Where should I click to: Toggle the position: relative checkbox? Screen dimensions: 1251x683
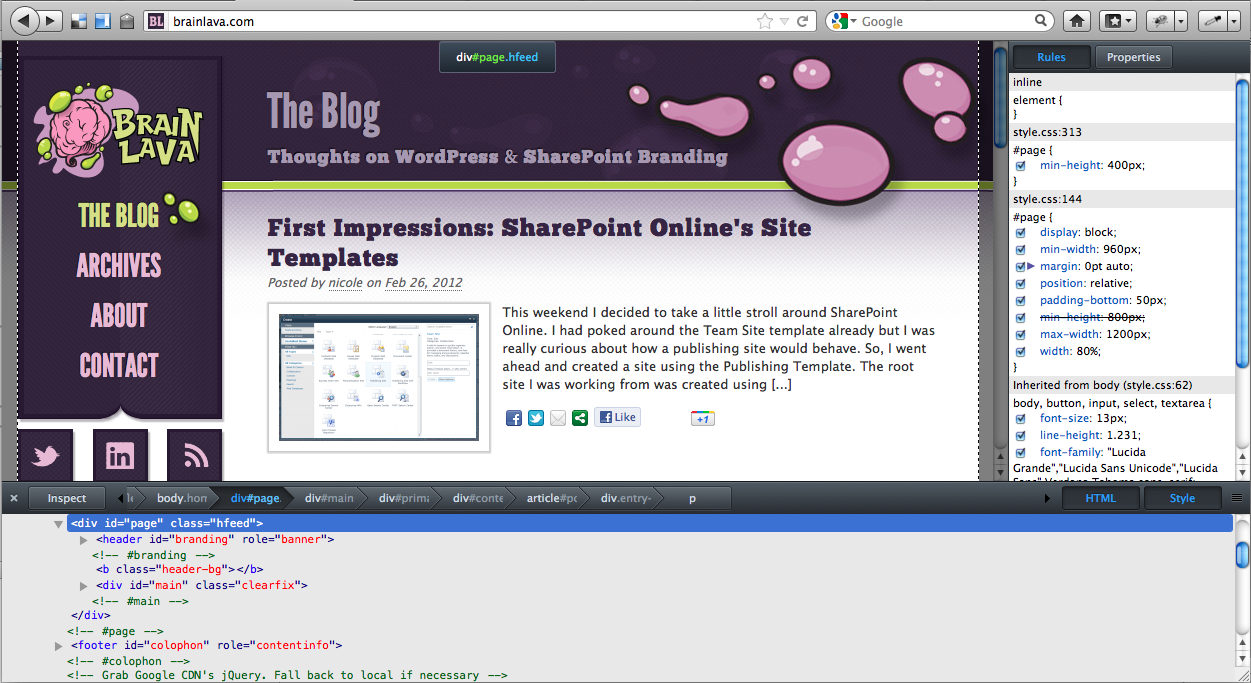point(1021,283)
